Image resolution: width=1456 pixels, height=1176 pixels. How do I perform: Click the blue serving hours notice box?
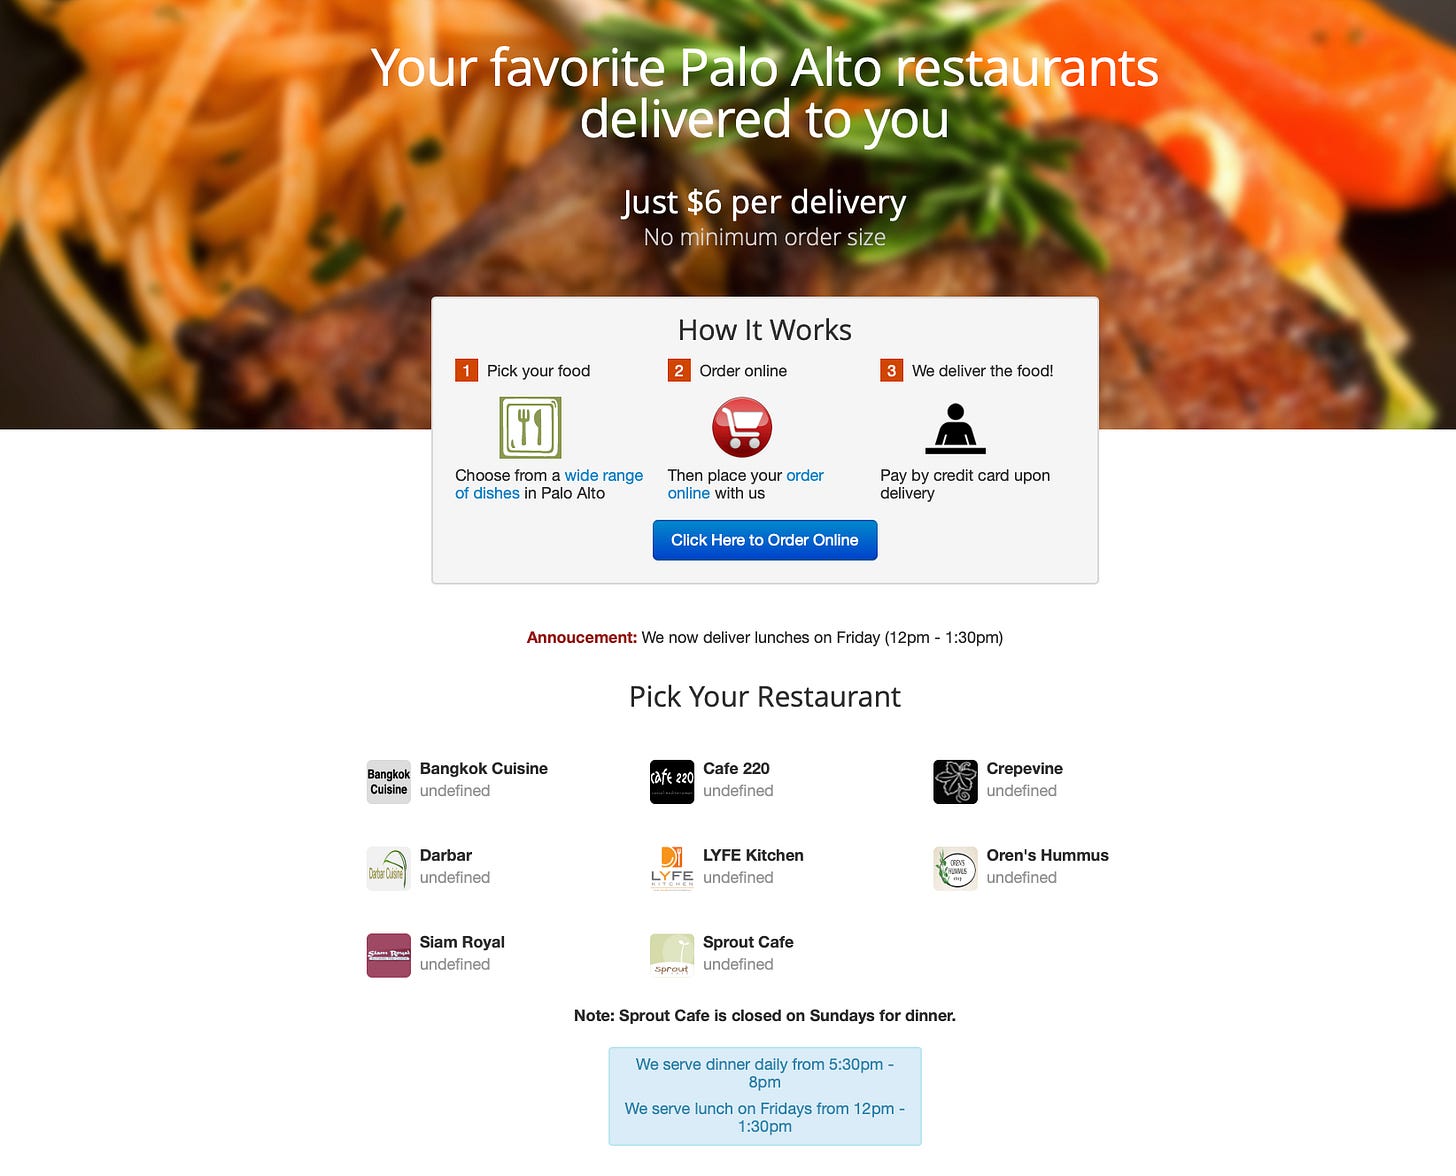click(x=765, y=1096)
